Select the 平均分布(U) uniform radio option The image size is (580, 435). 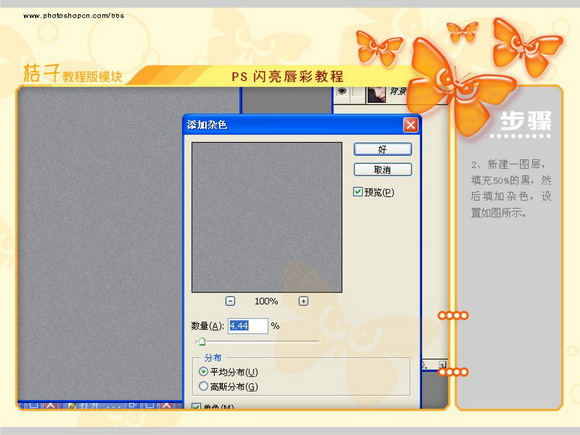(x=203, y=371)
